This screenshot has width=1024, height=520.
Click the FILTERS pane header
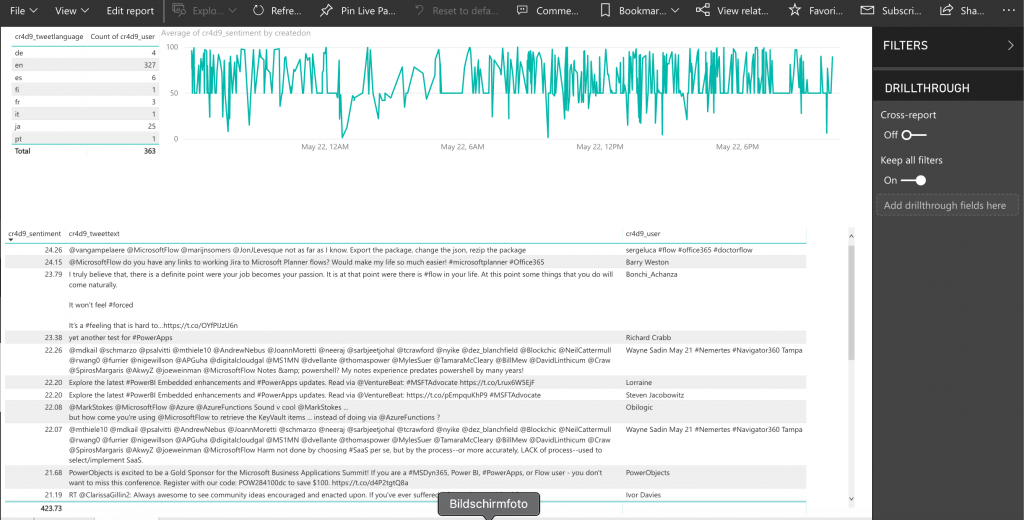[x=905, y=46]
